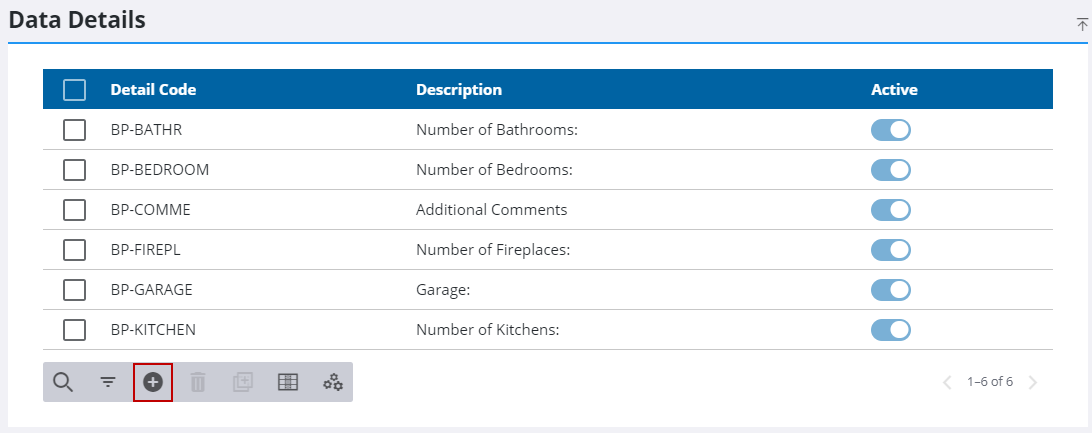1092x433 pixels.
Task: Click the filter icon in toolbar
Action: tap(108, 382)
